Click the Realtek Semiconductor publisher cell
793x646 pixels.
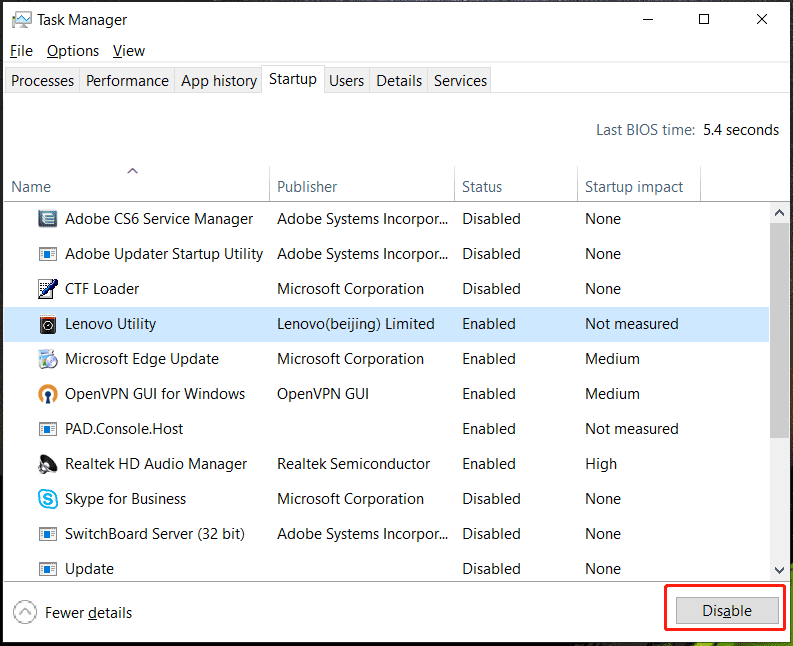pyautogui.click(x=354, y=464)
